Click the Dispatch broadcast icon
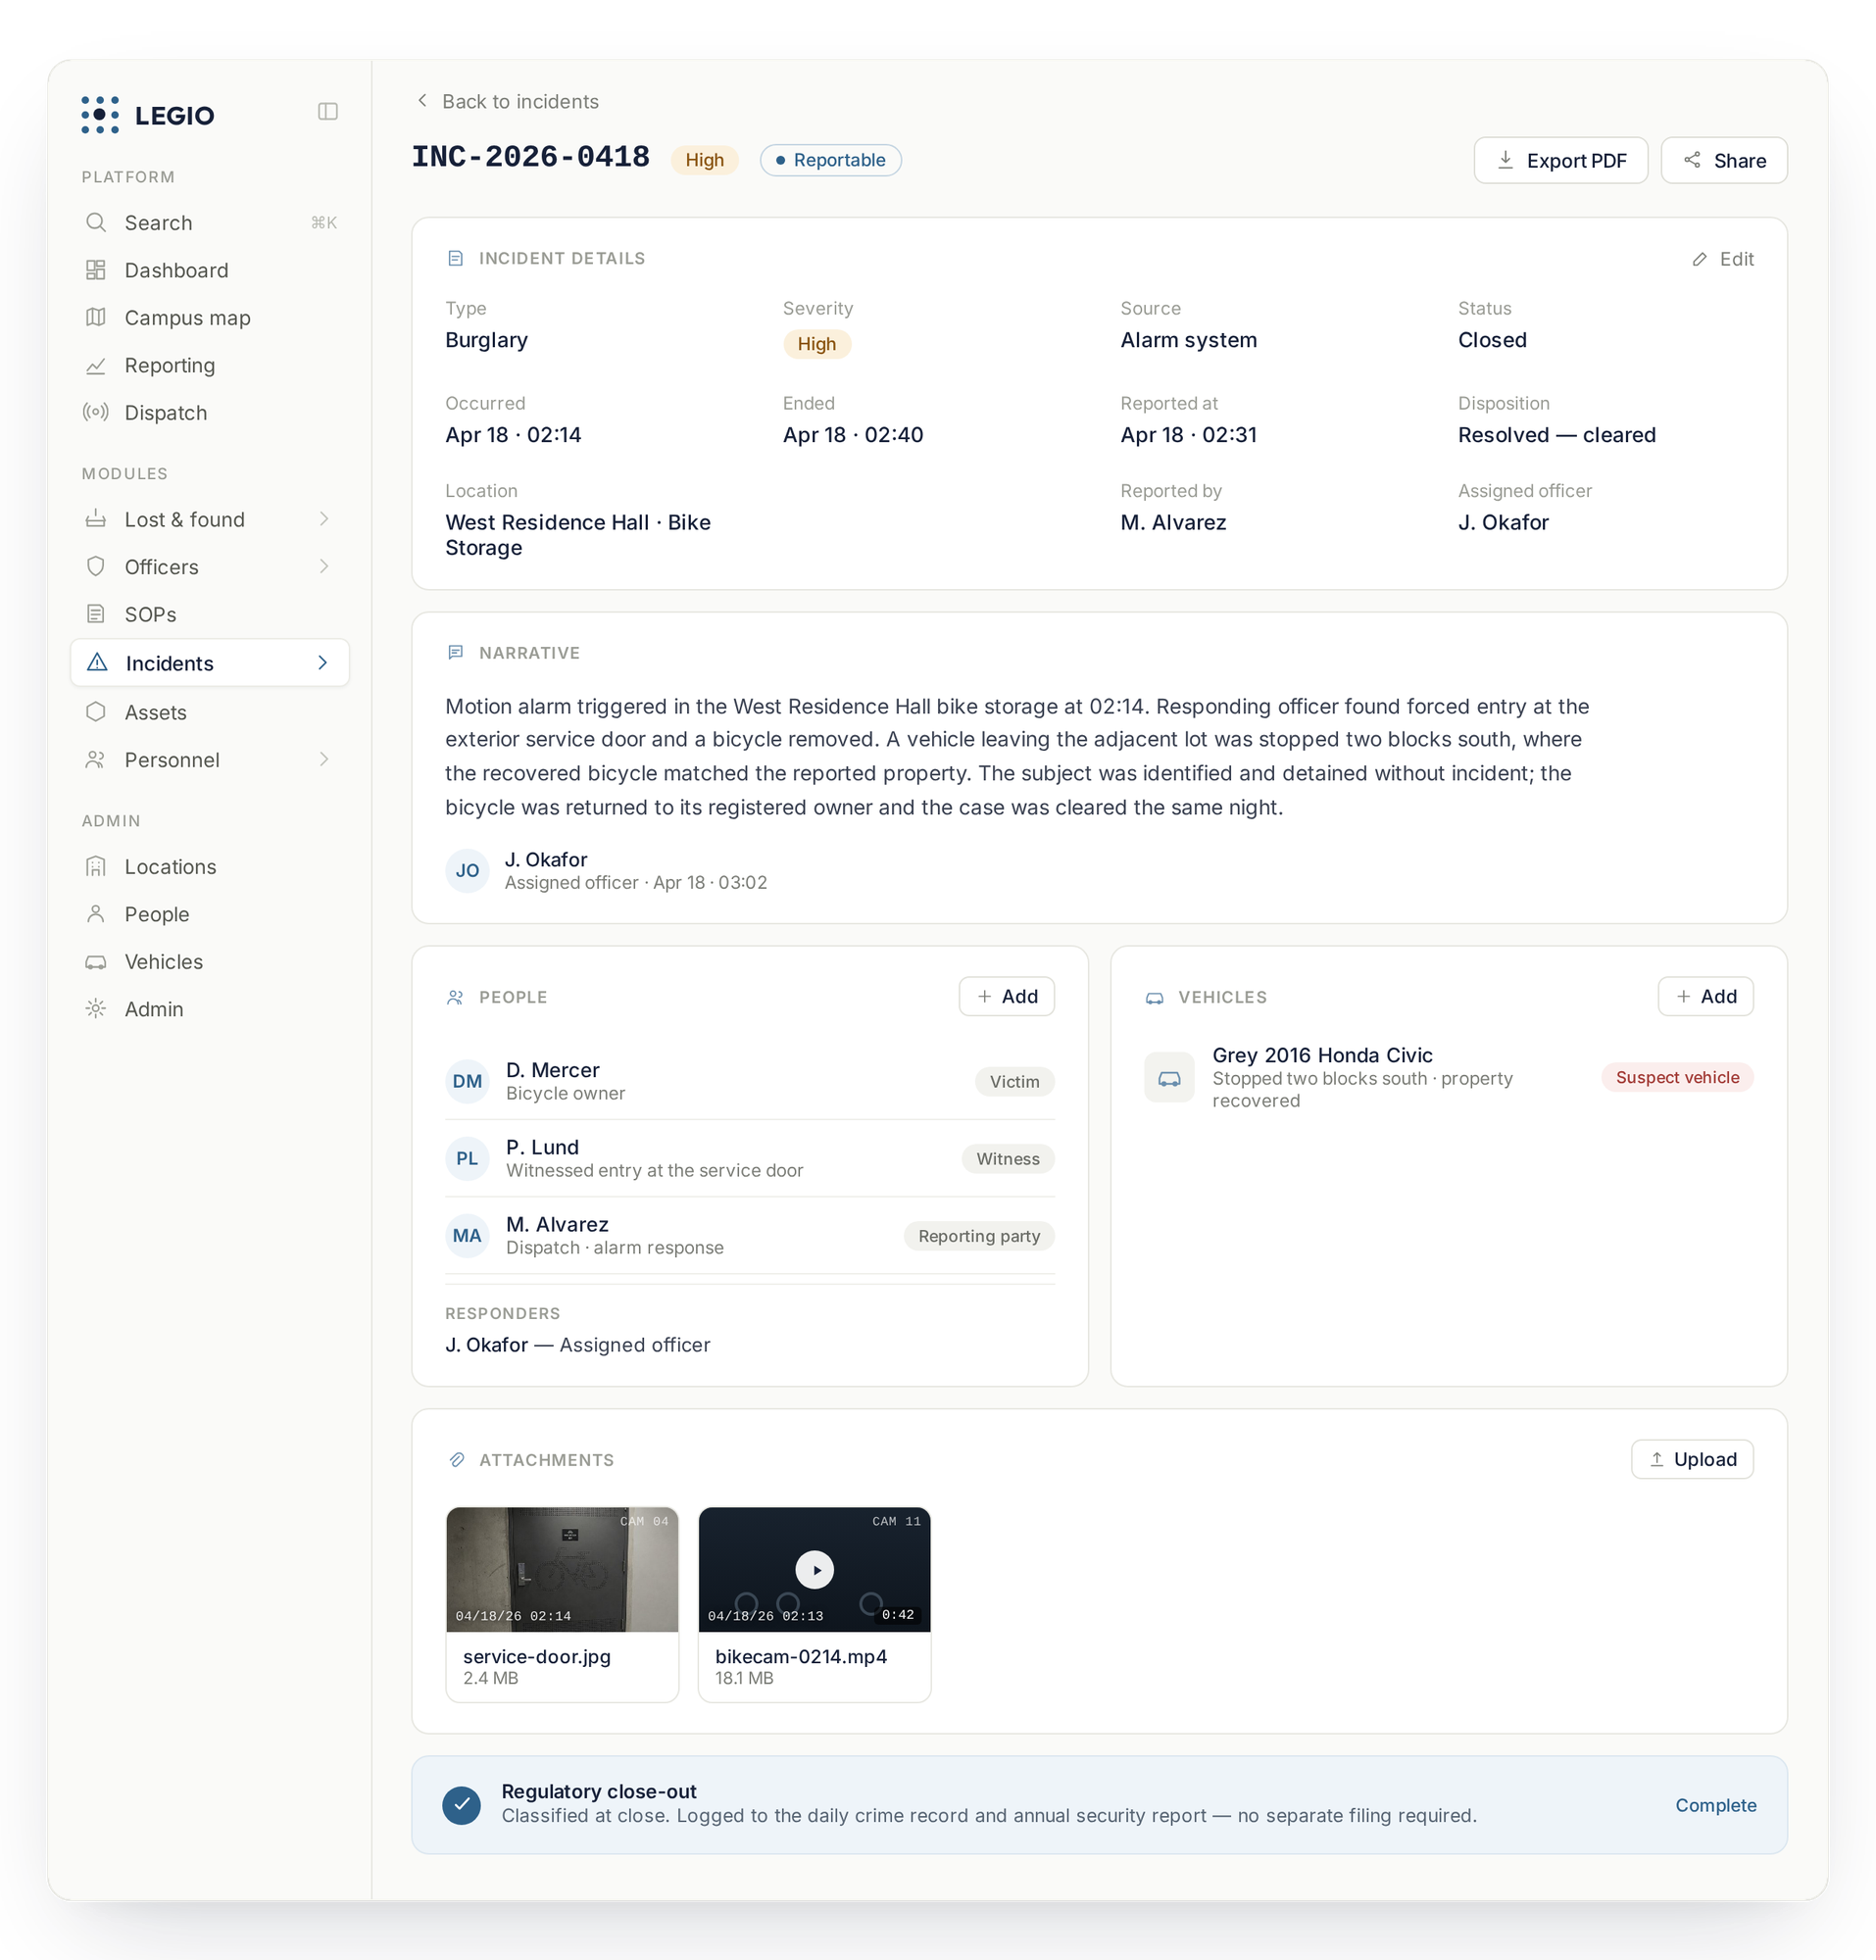This screenshot has width=1876, height=1960. point(96,412)
